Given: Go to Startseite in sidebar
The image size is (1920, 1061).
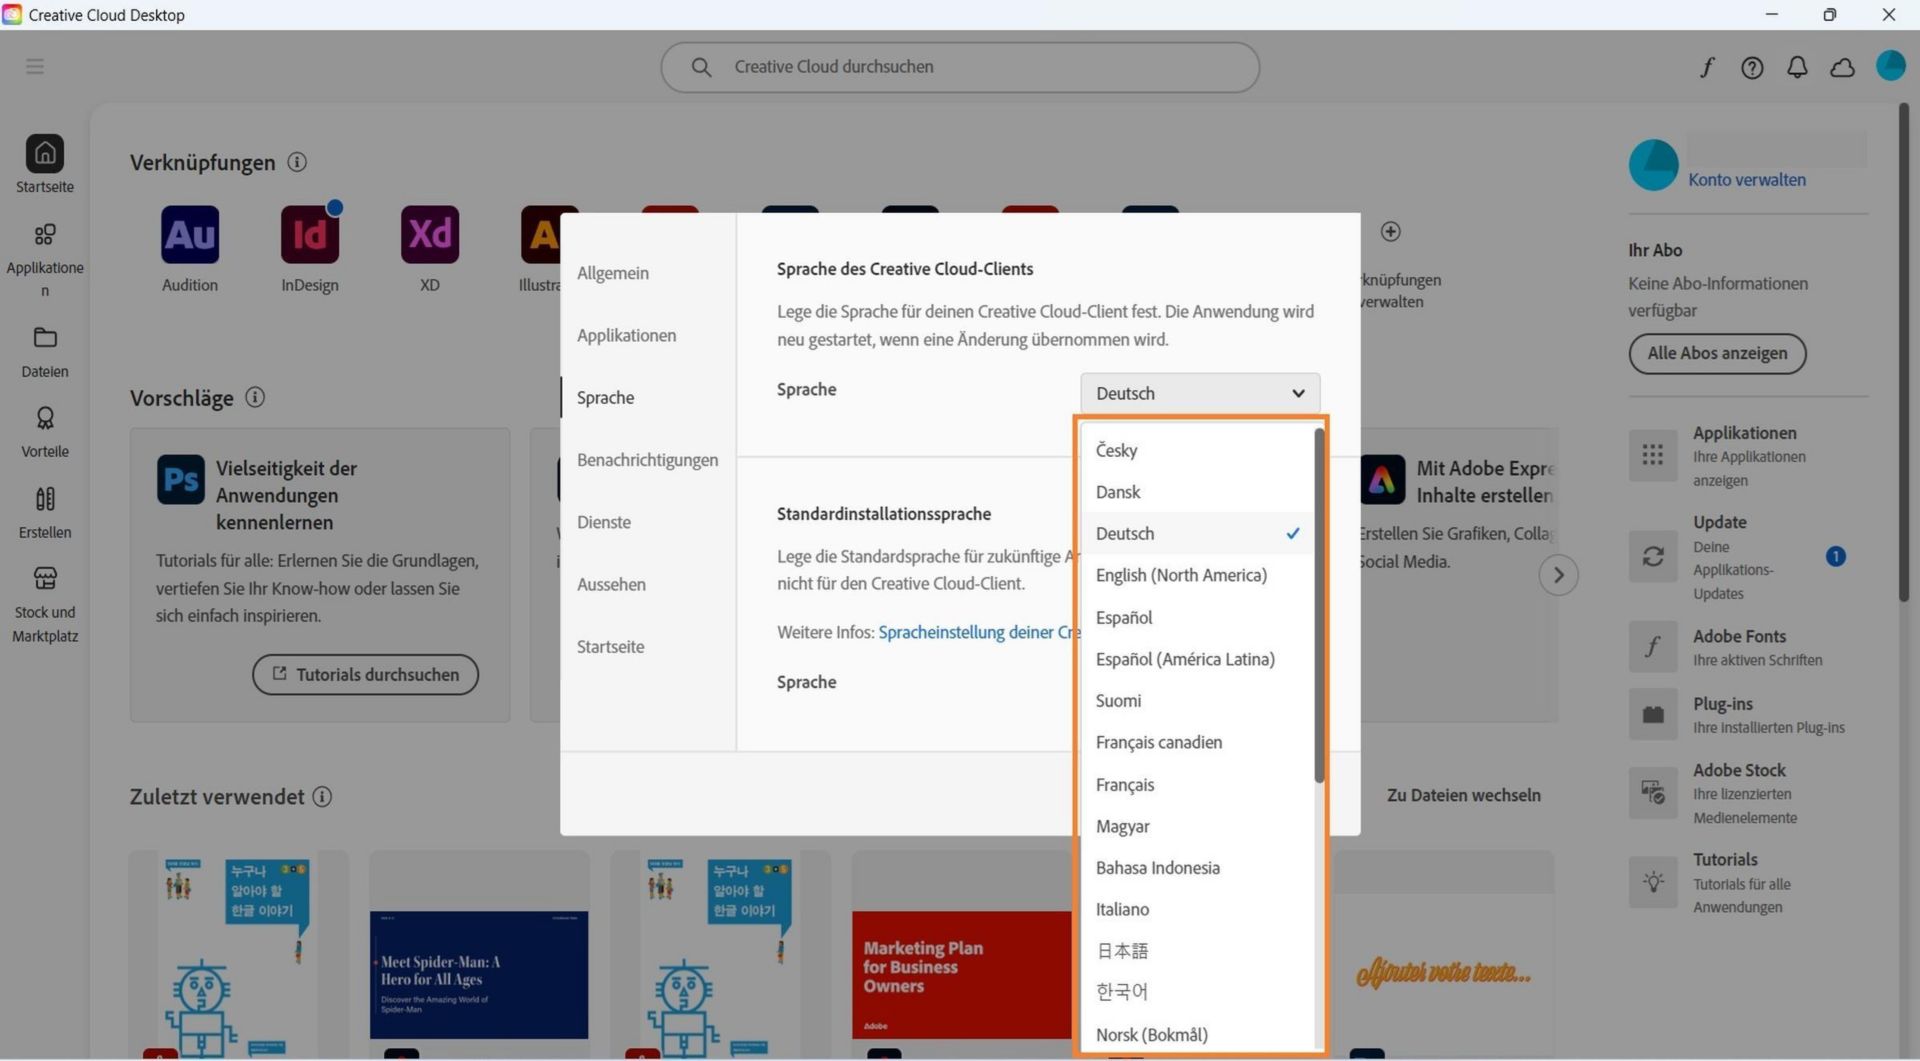Looking at the screenshot, I should 45,164.
